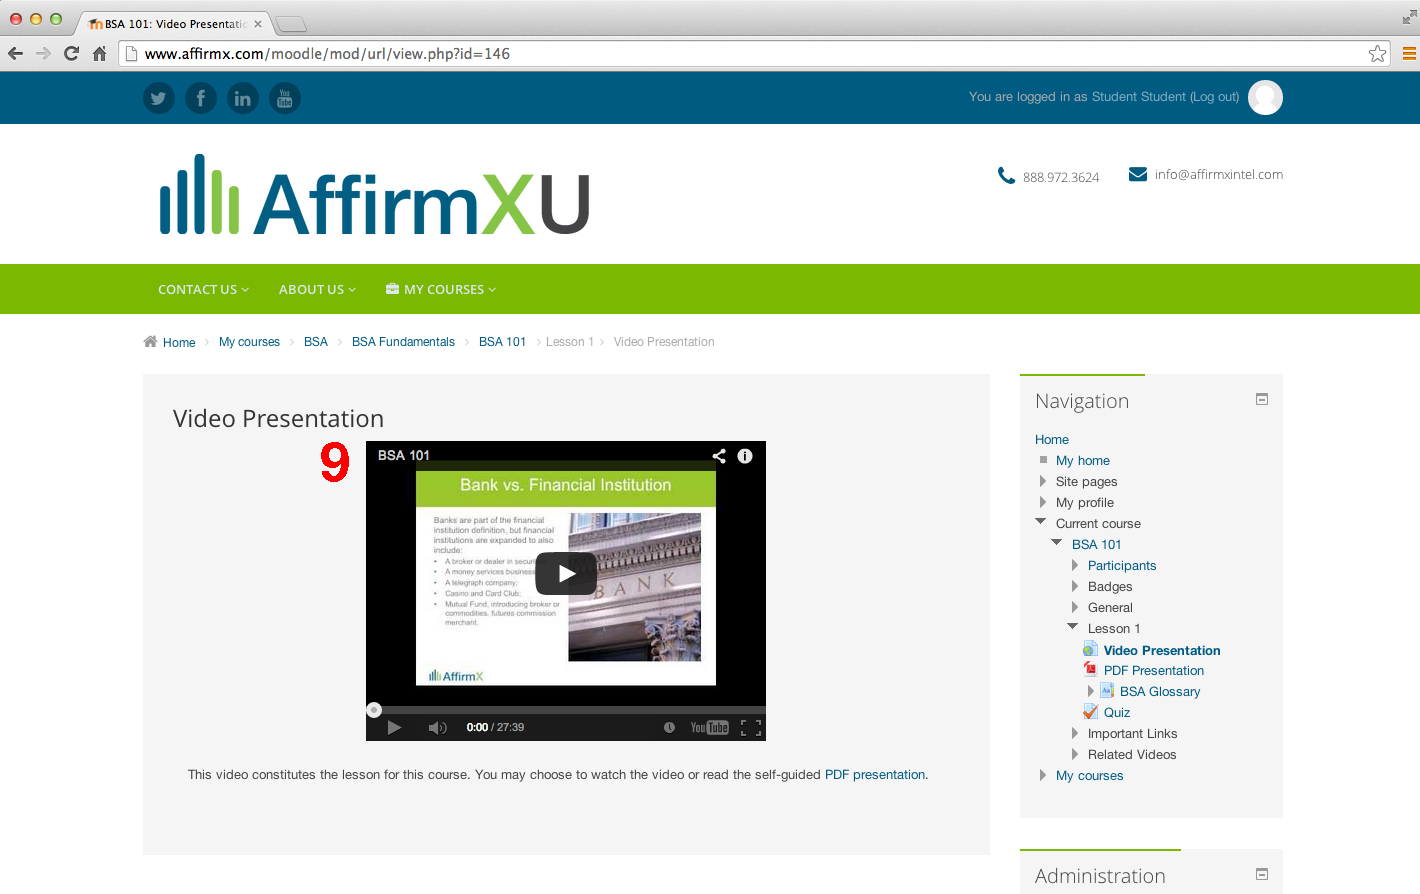
Task: Toggle video fullscreen mode
Action: pyautogui.click(x=751, y=728)
